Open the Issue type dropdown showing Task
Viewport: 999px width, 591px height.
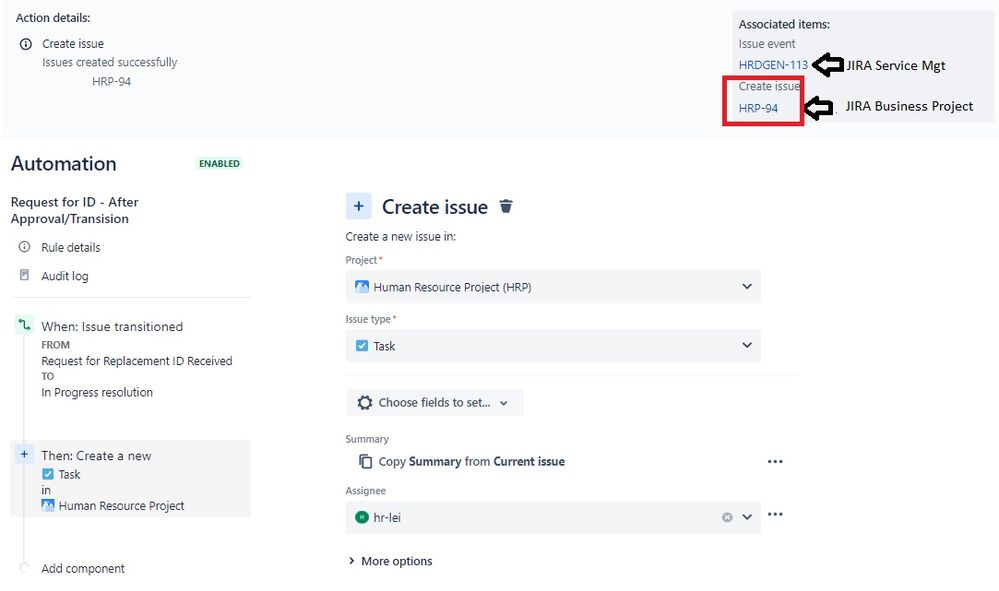click(553, 346)
